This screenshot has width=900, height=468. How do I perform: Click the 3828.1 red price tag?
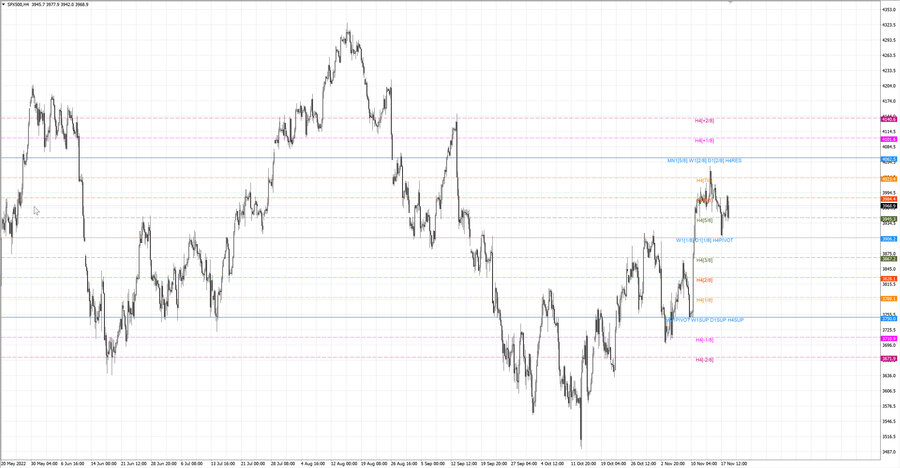point(889,279)
